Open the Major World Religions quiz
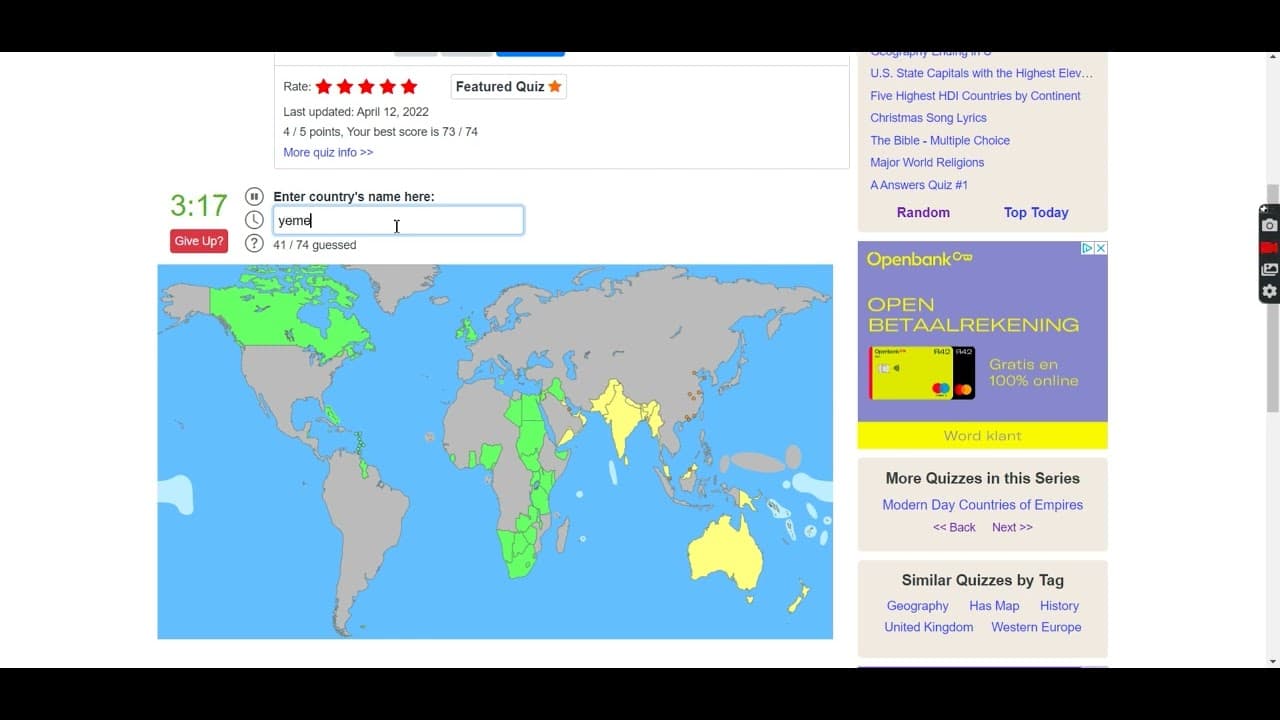Image resolution: width=1280 pixels, height=720 pixels. [x=927, y=163]
